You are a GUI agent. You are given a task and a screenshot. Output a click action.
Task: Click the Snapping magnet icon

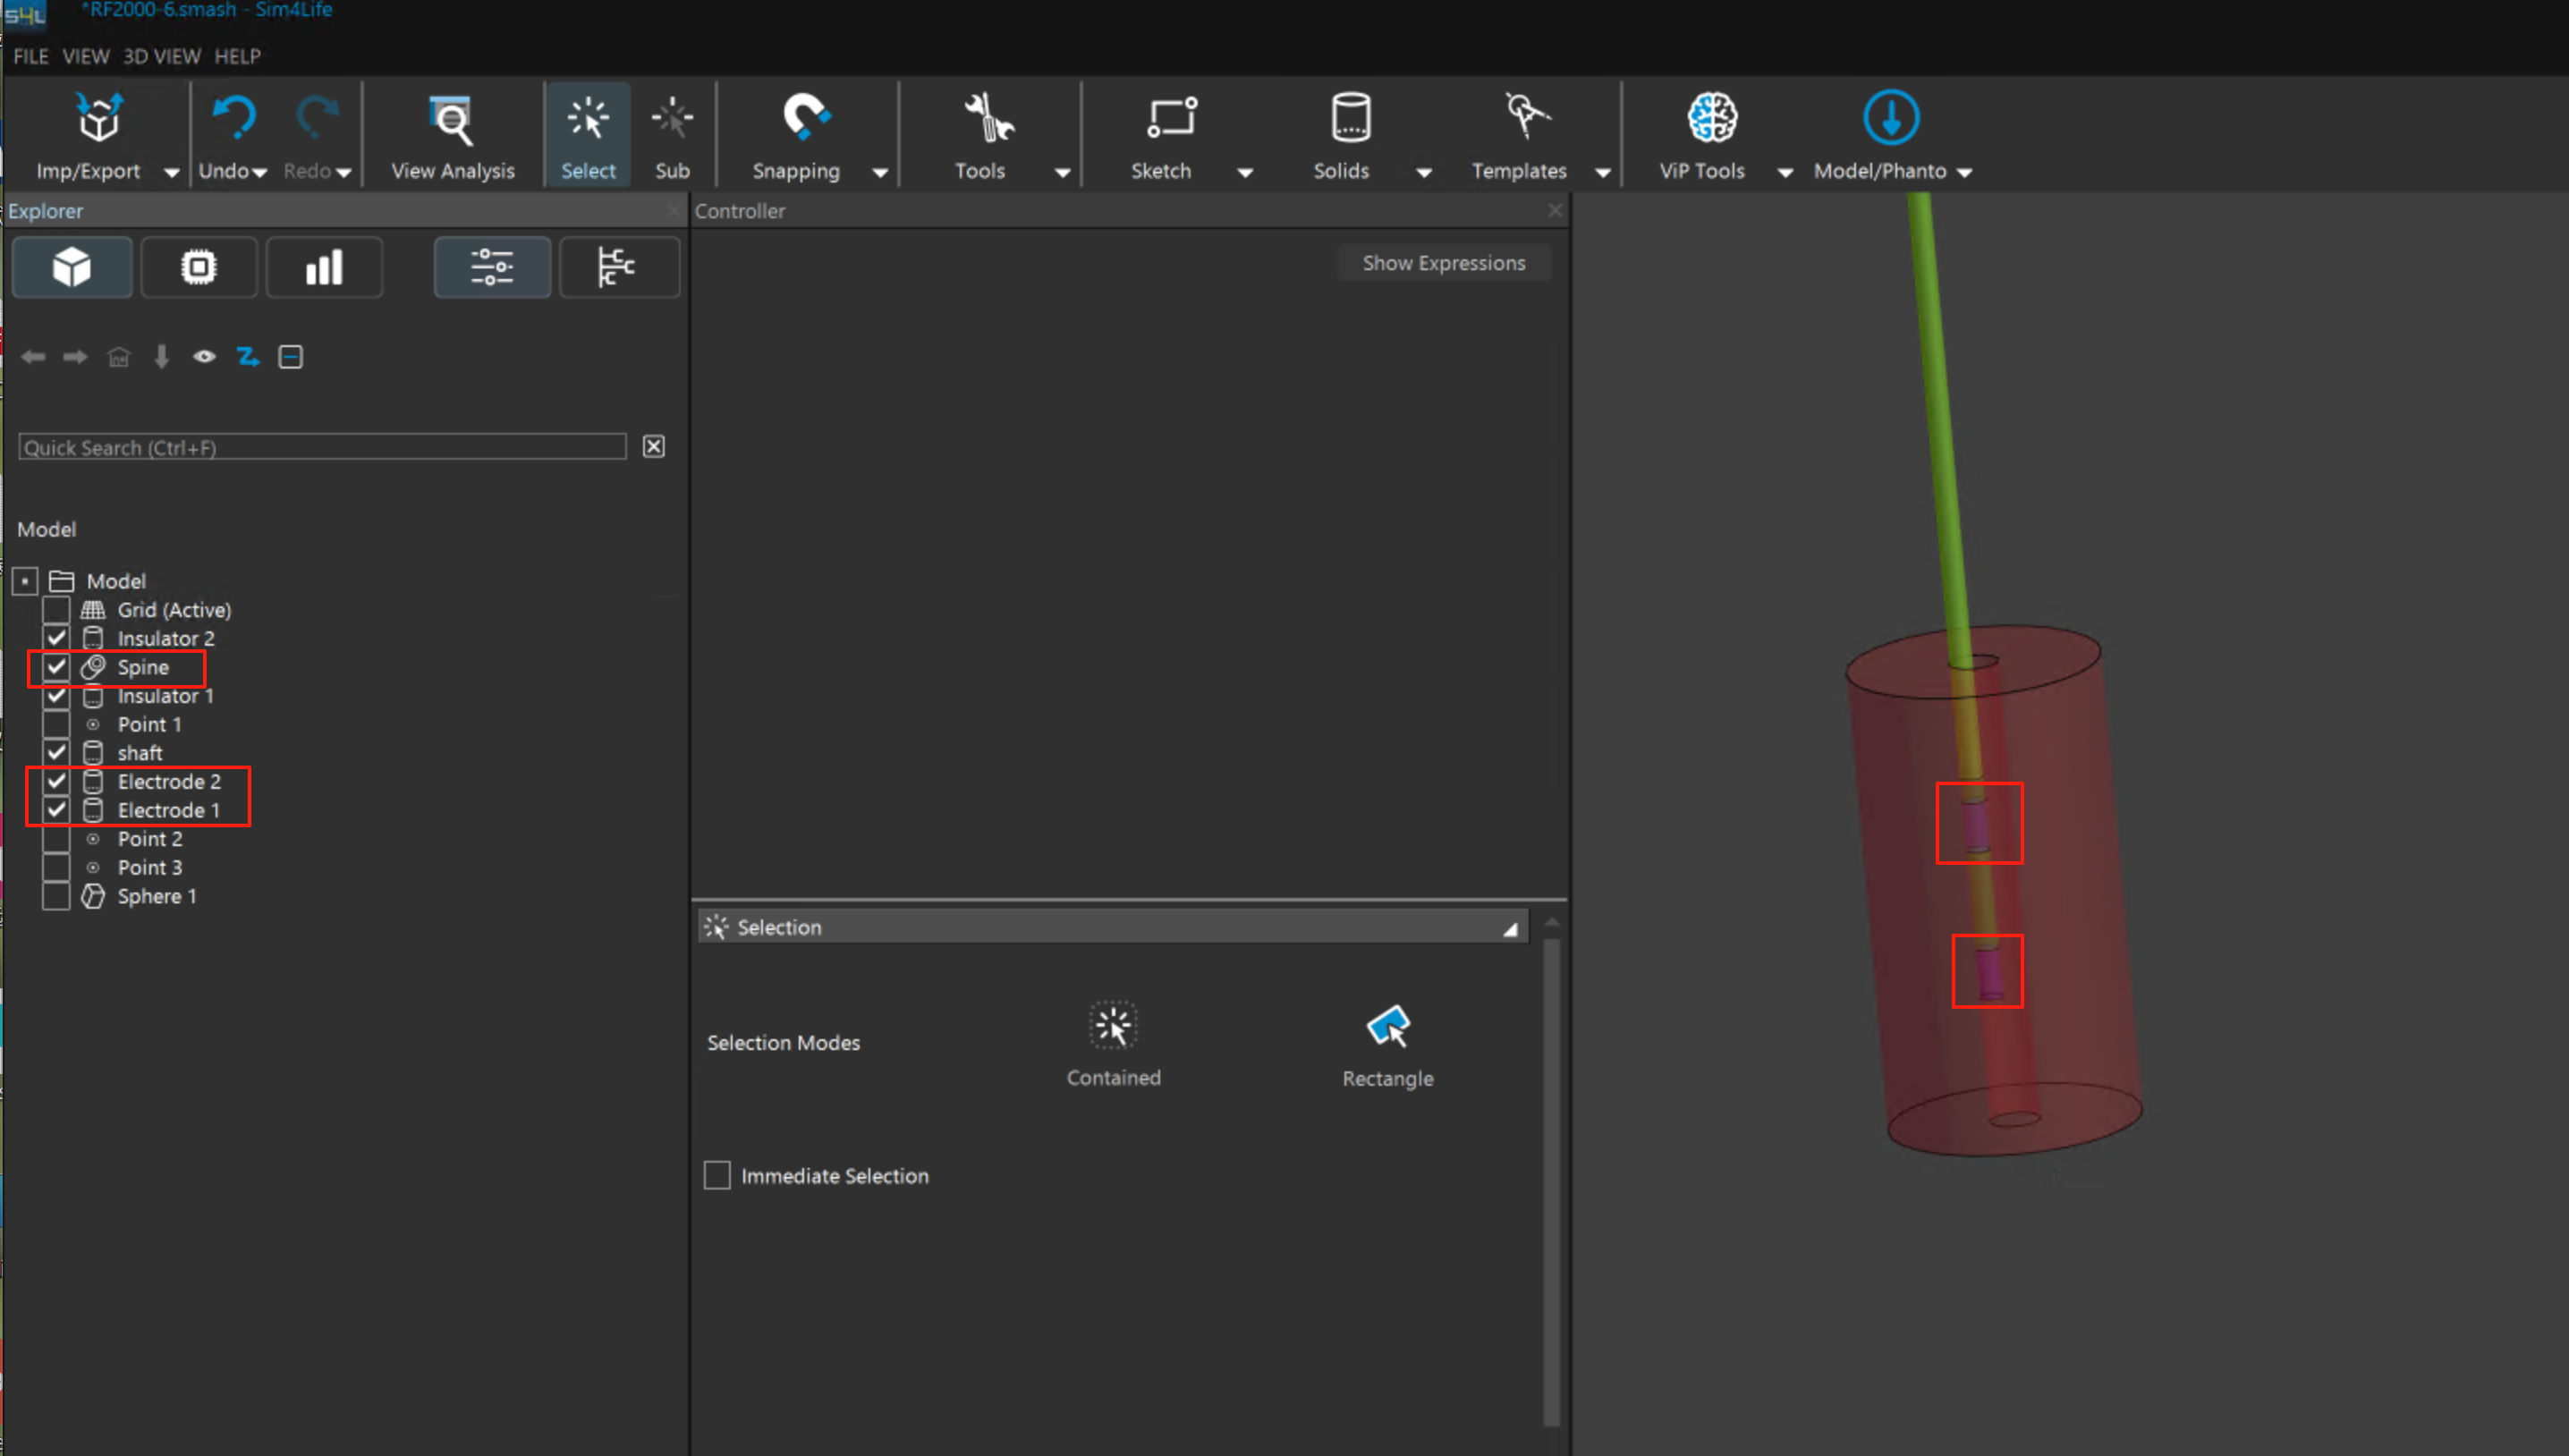pyautogui.click(x=804, y=118)
